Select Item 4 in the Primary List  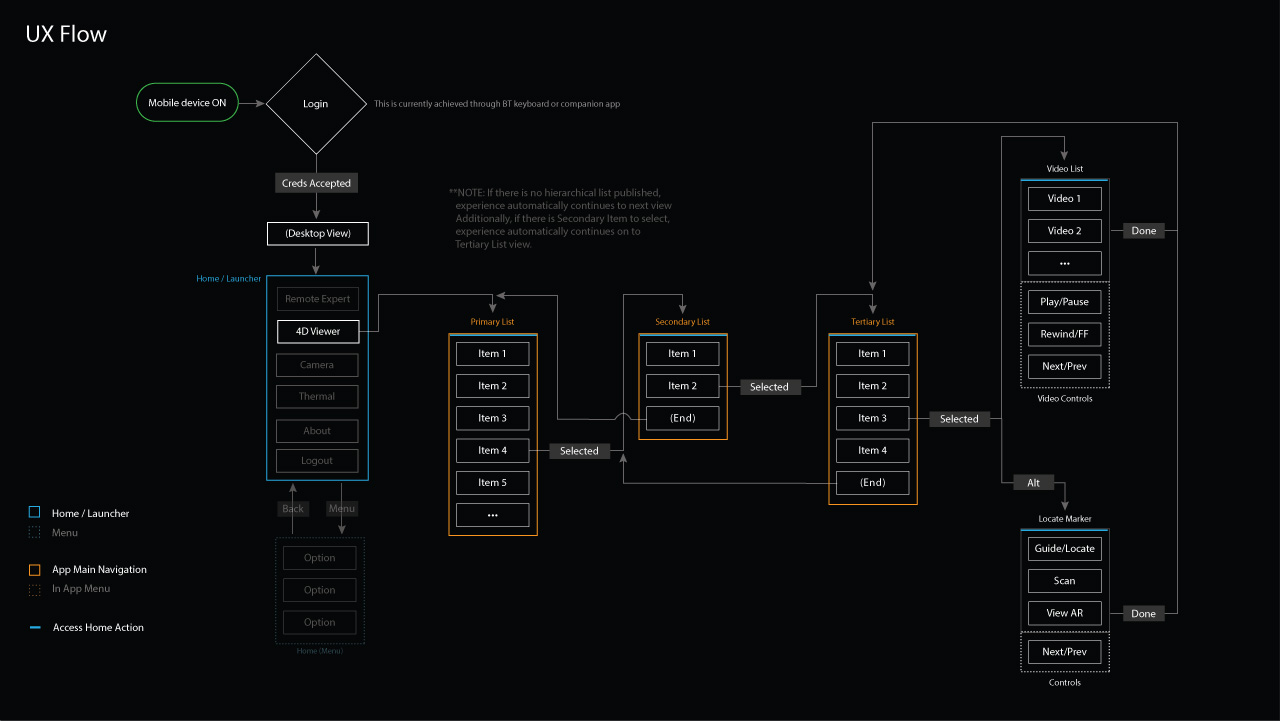492,450
